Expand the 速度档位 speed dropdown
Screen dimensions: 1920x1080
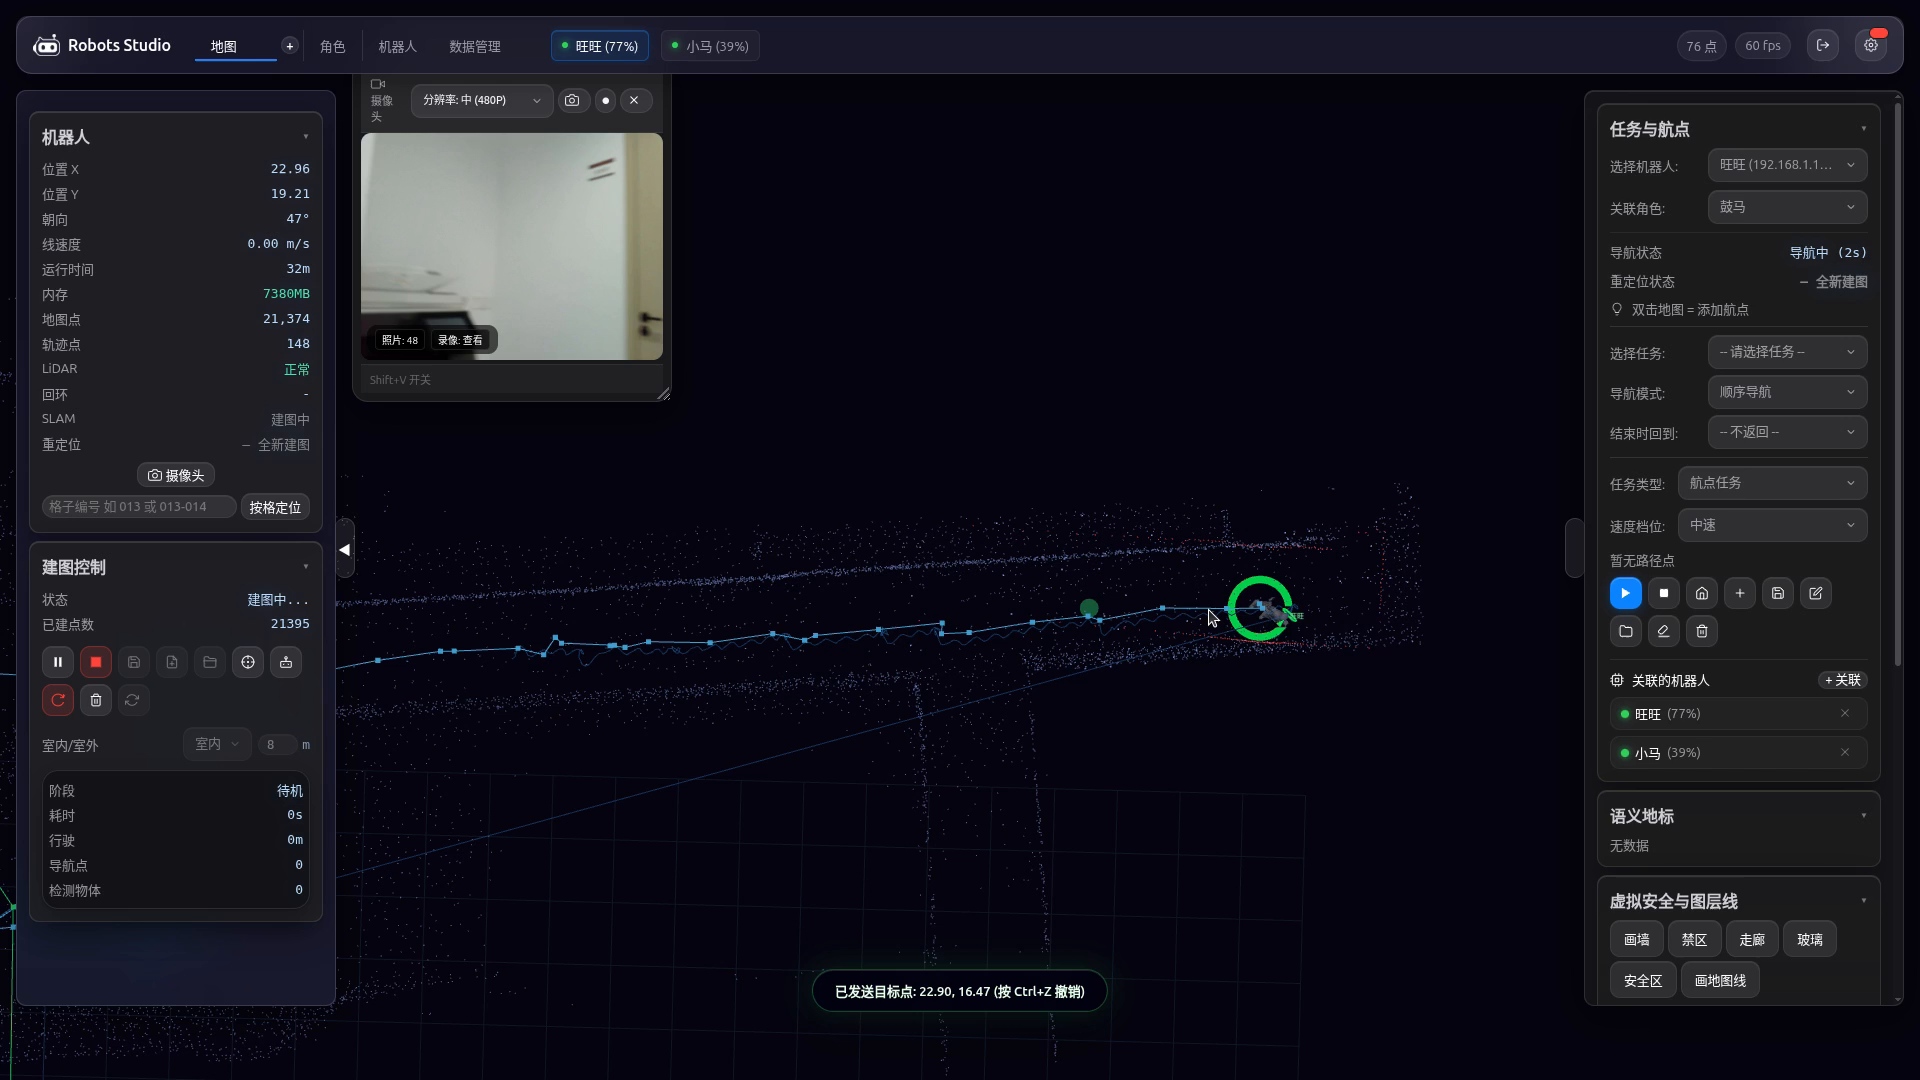1772,525
